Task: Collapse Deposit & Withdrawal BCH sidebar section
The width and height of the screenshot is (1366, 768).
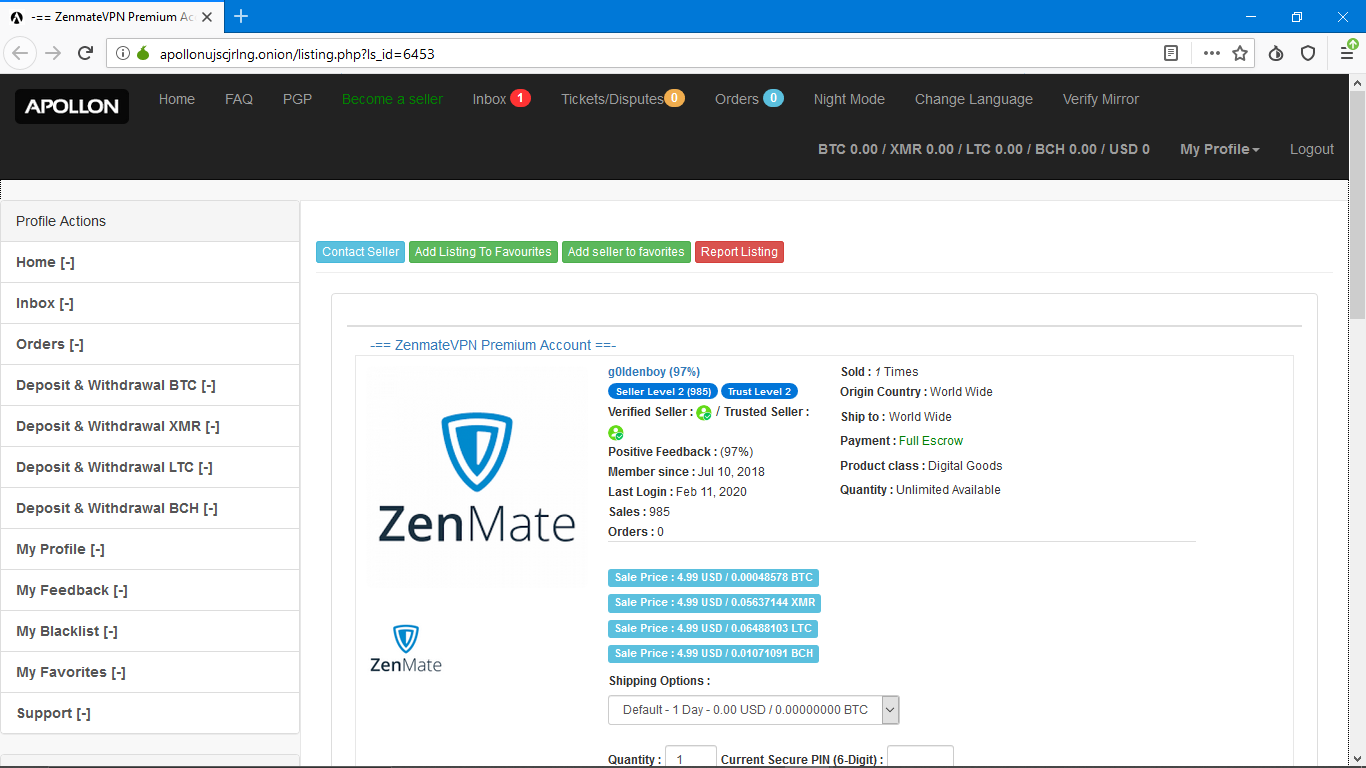Action: [x=150, y=508]
